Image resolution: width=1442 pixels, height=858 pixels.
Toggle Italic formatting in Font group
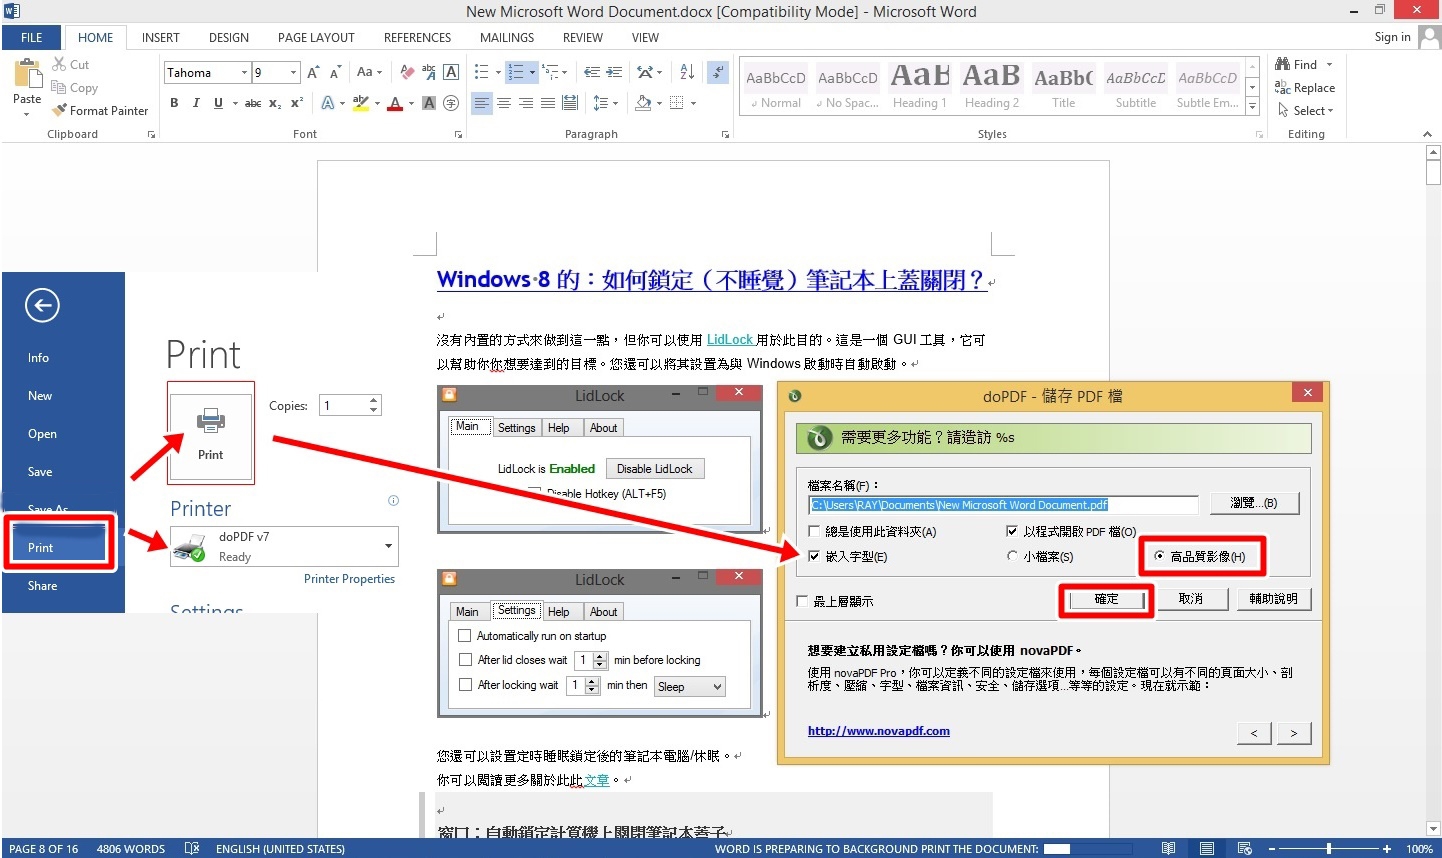tap(196, 103)
